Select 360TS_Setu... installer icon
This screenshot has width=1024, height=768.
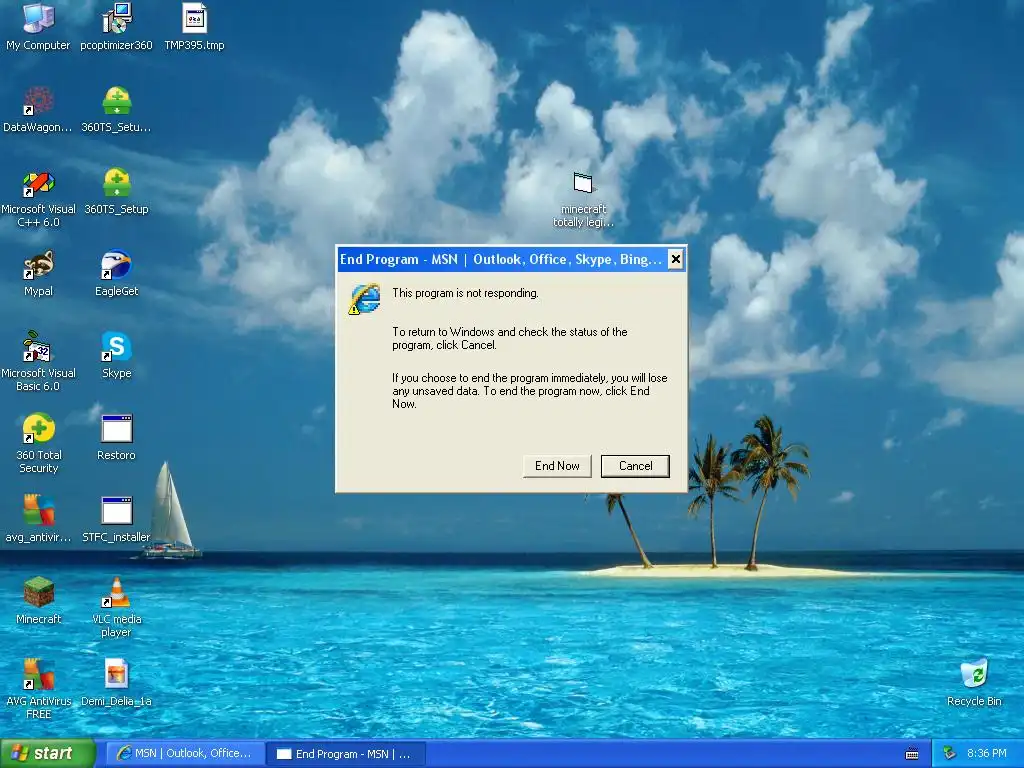point(116,109)
